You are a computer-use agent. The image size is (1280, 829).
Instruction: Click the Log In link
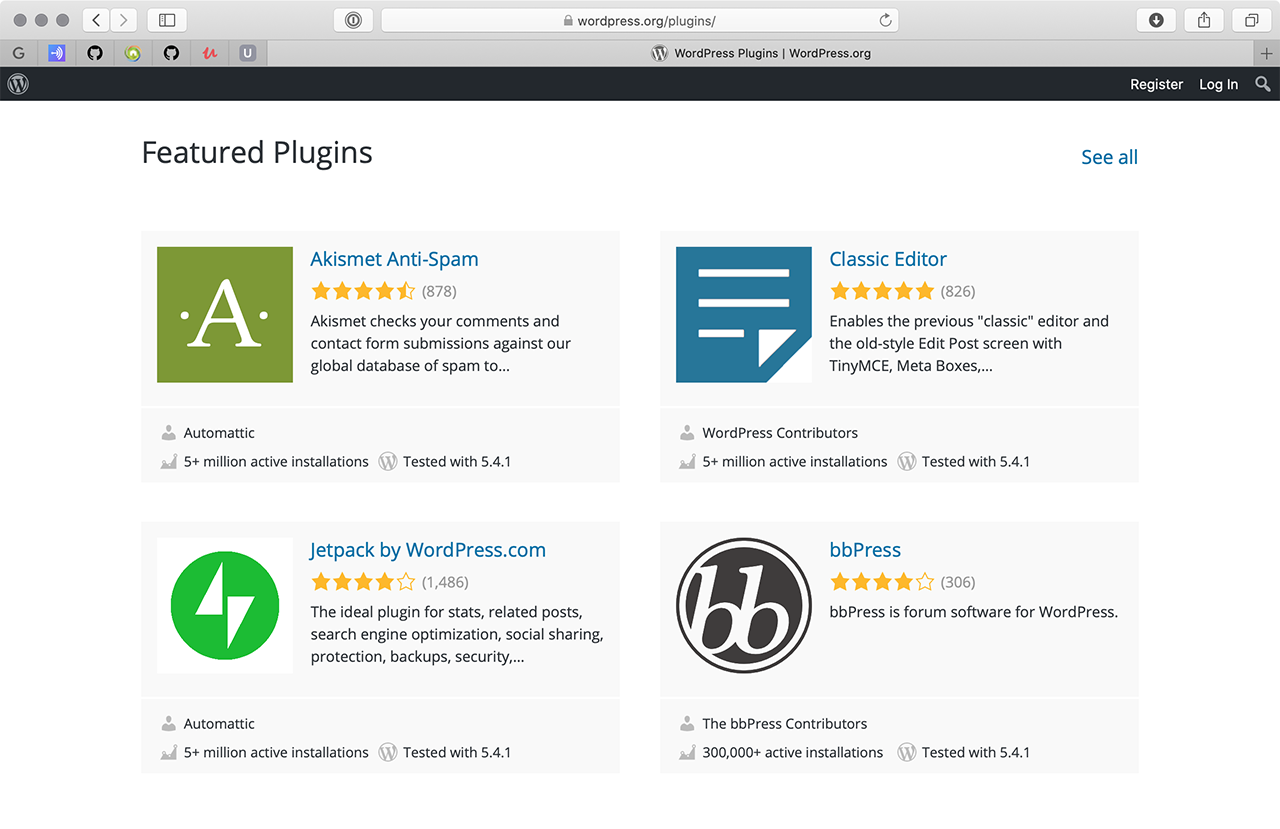(1219, 84)
